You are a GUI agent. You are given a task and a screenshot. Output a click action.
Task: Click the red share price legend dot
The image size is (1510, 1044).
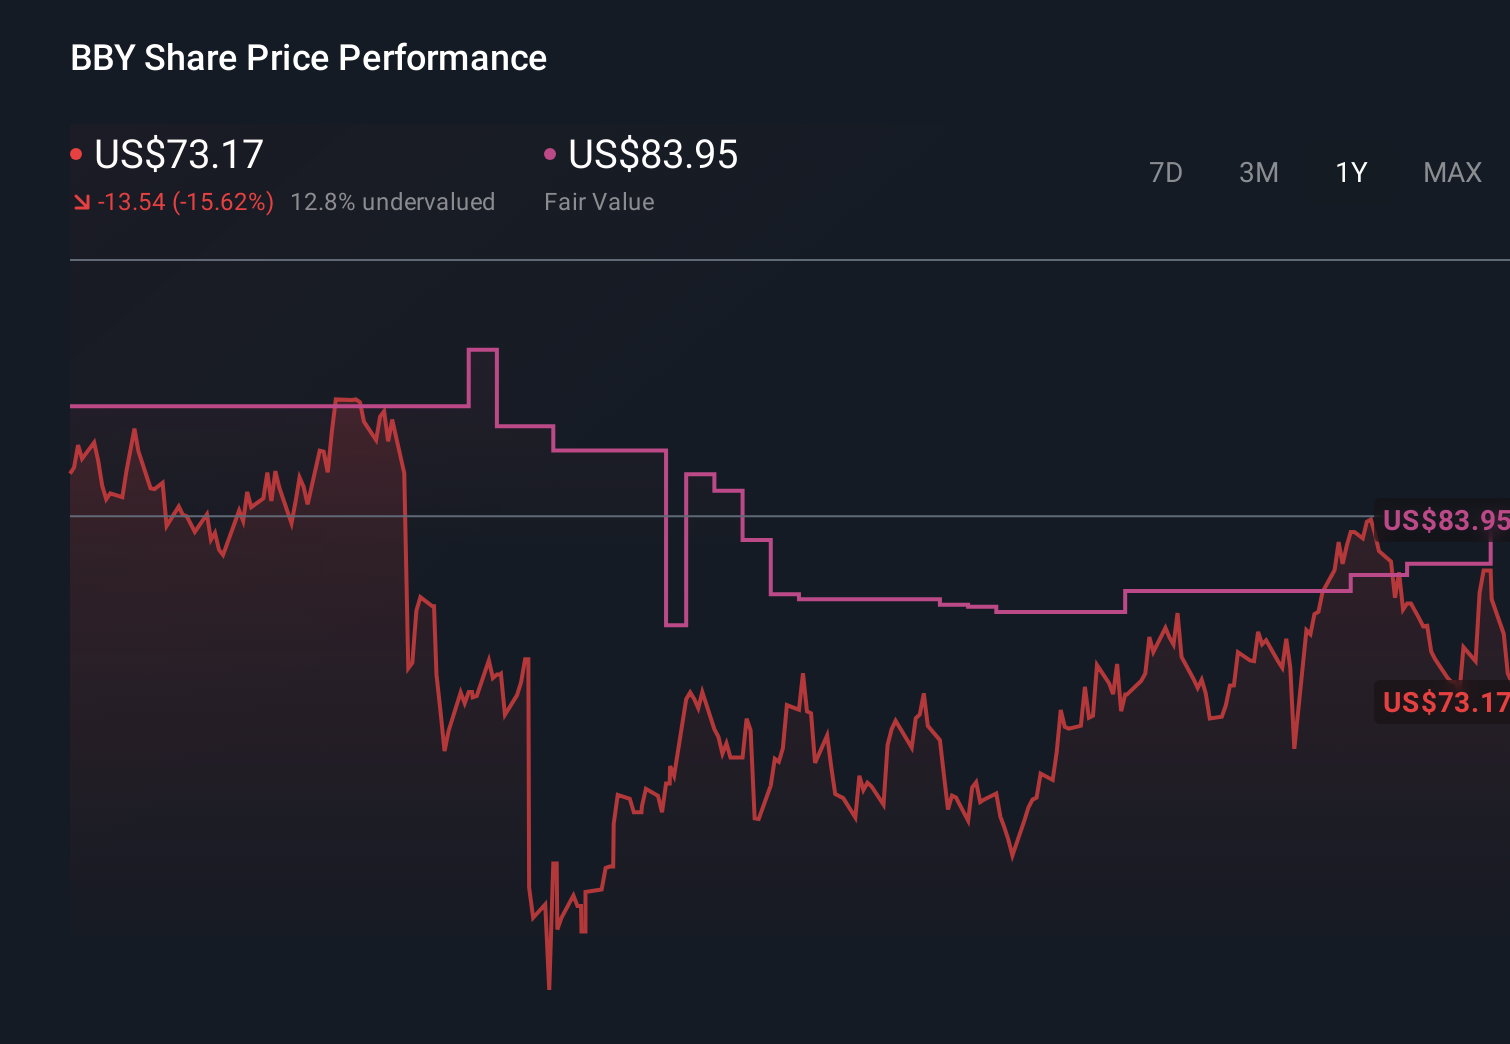pyautogui.click(x=76, y=154)
